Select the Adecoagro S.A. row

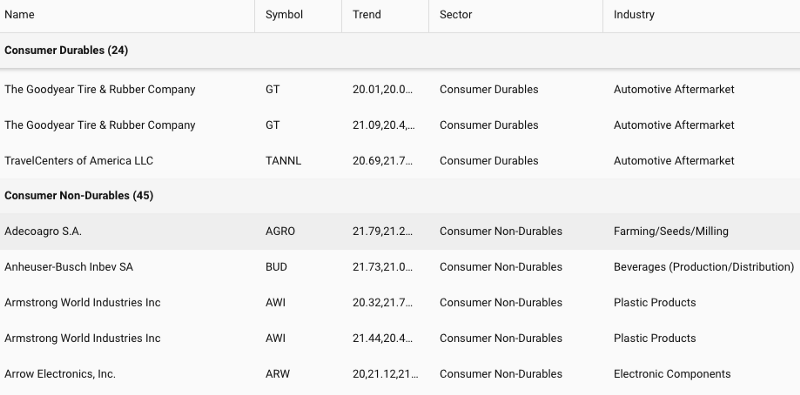tap(400, 231)
